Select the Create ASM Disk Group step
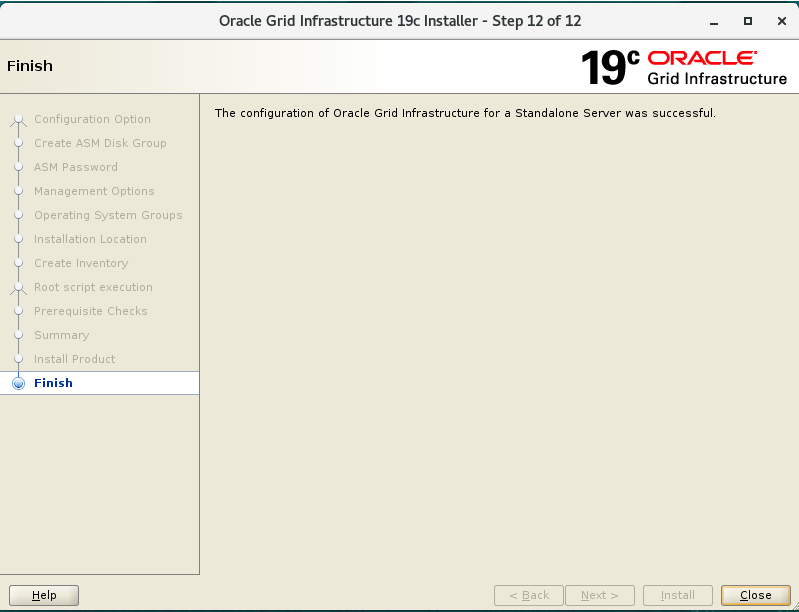The width and height of the screenshot is (799, 612). [x=100, y=143]
